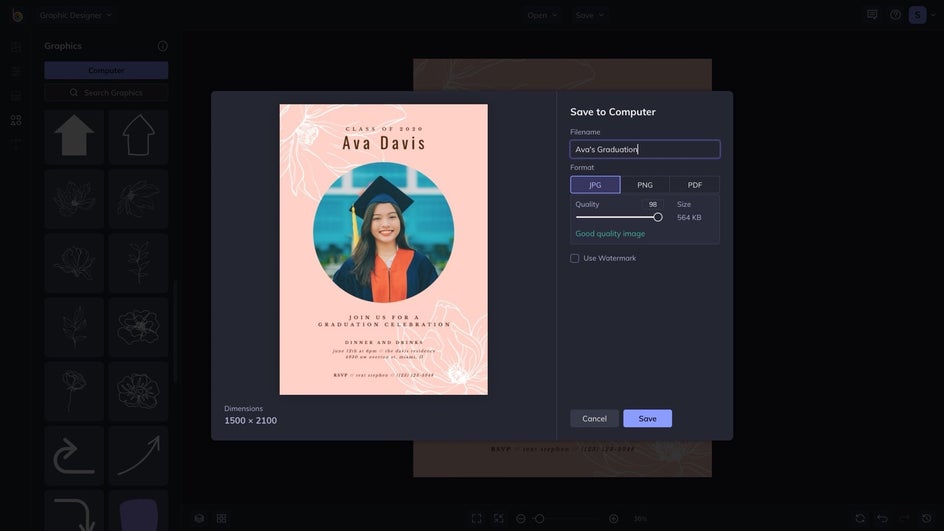Open the Open menu in top bar

click(542, 15)
